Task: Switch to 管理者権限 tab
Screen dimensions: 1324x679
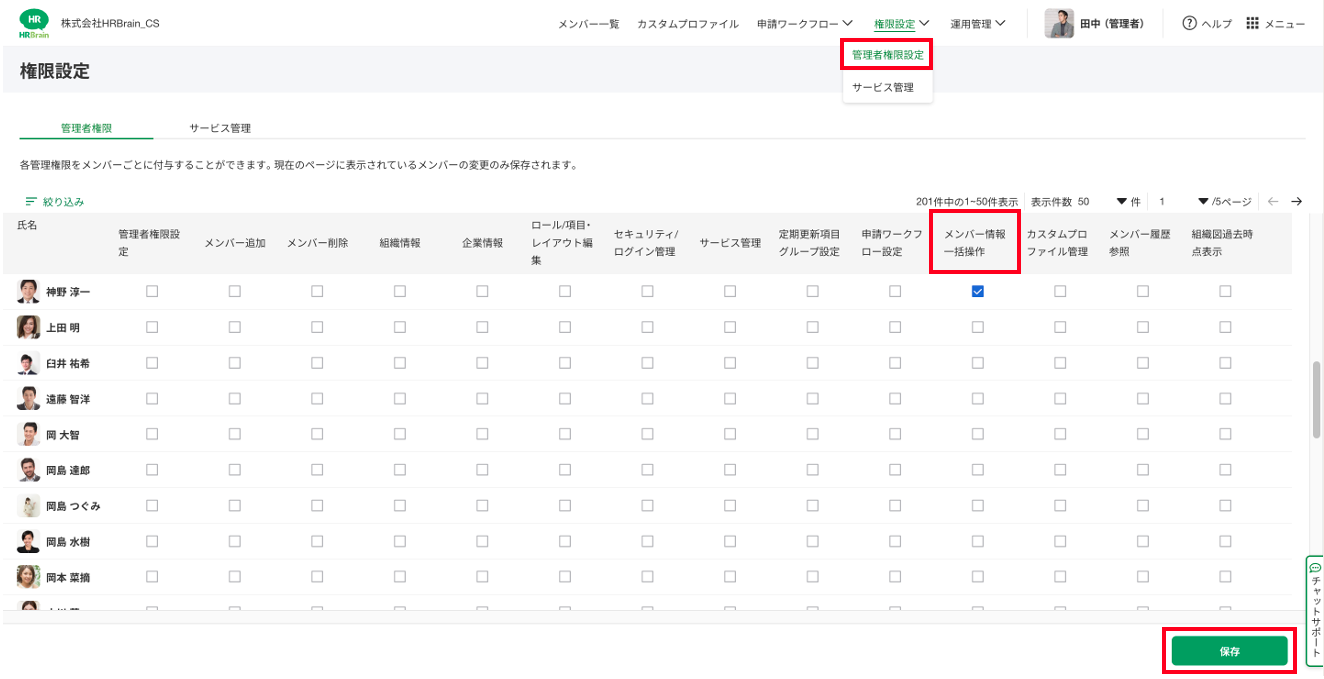Action: point(86,128)
